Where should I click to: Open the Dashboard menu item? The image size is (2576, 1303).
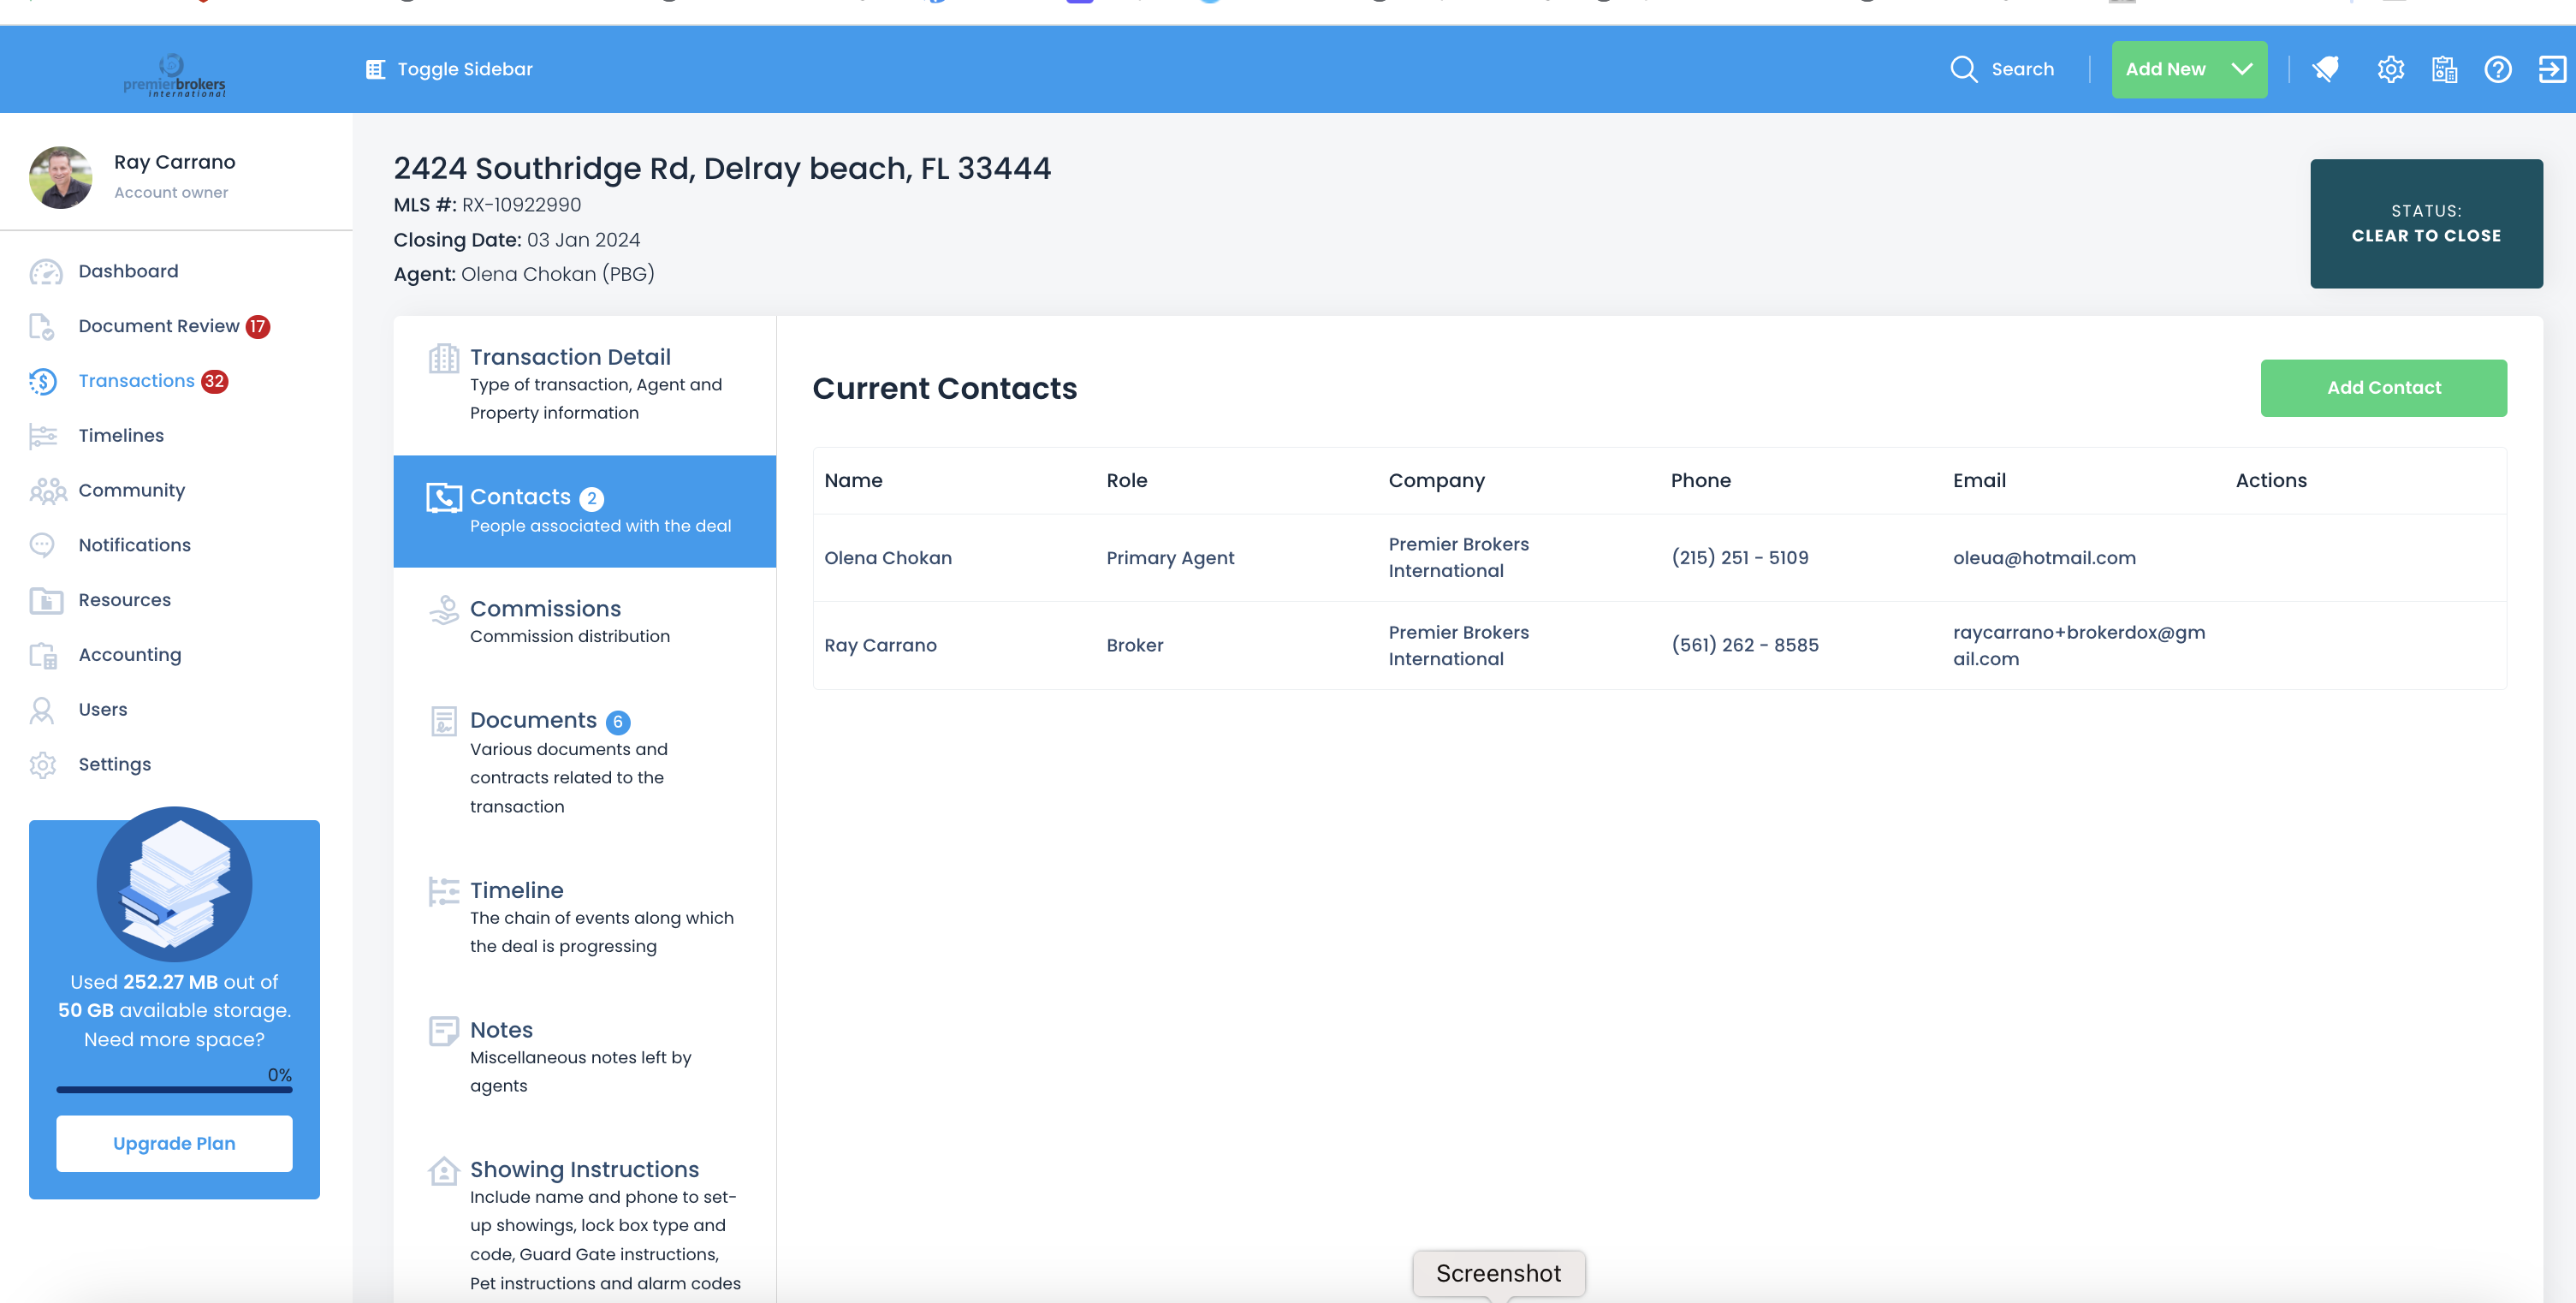click(x=128, y=272)
